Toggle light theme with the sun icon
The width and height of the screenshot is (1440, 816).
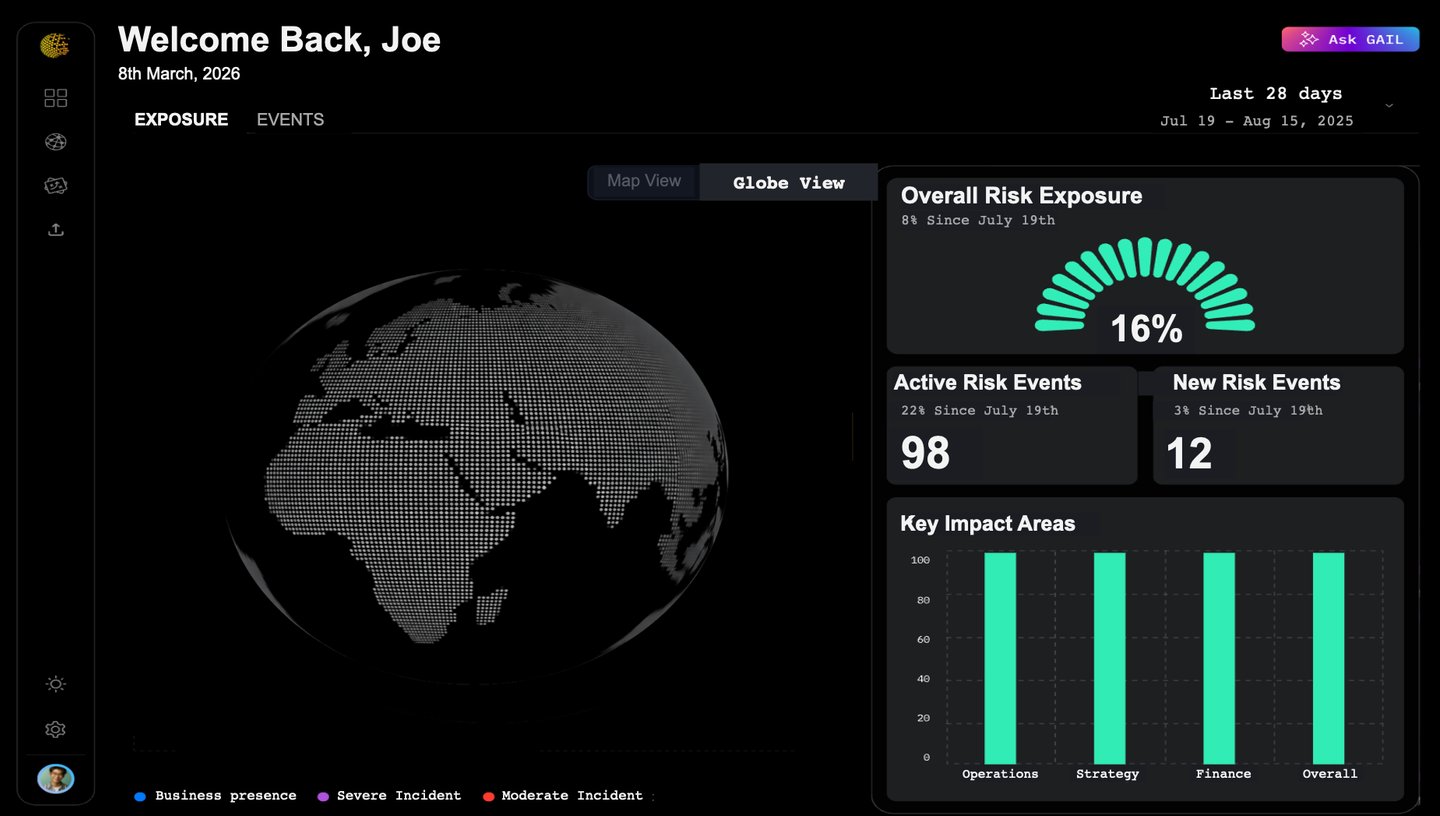point(56,684)
